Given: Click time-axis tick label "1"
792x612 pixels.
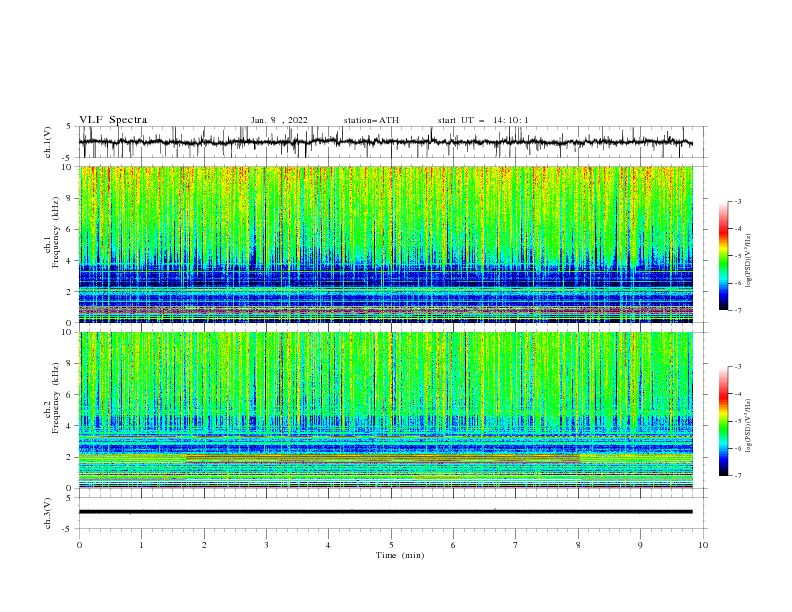Looking at the screenshot, I should [x=141, y=545].
